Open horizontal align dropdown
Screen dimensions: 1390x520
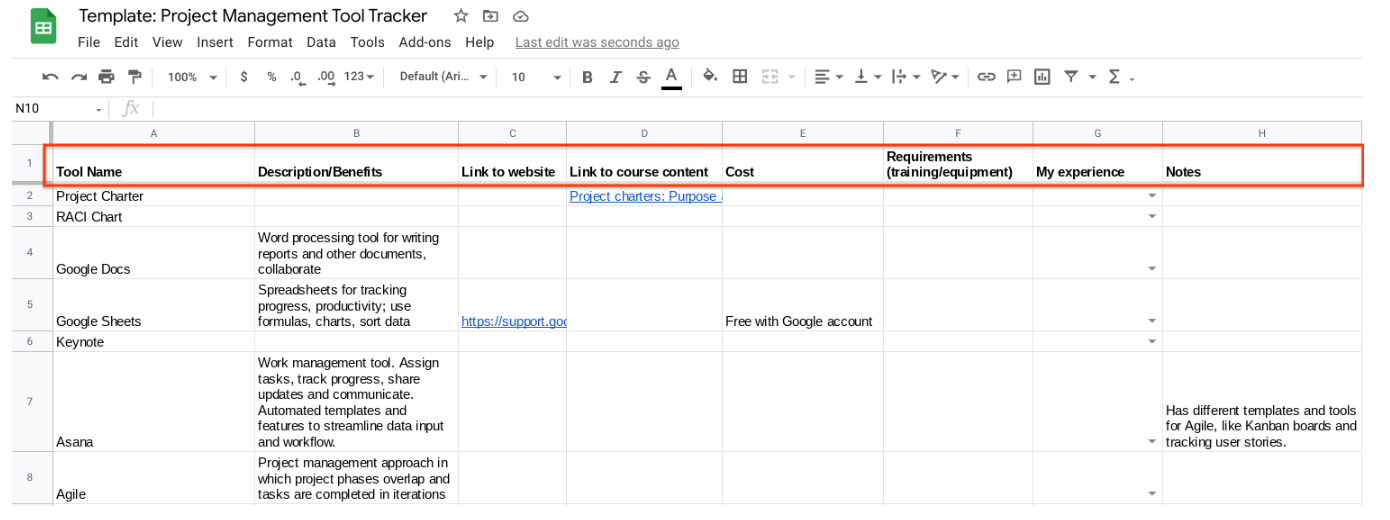(828, 77)
